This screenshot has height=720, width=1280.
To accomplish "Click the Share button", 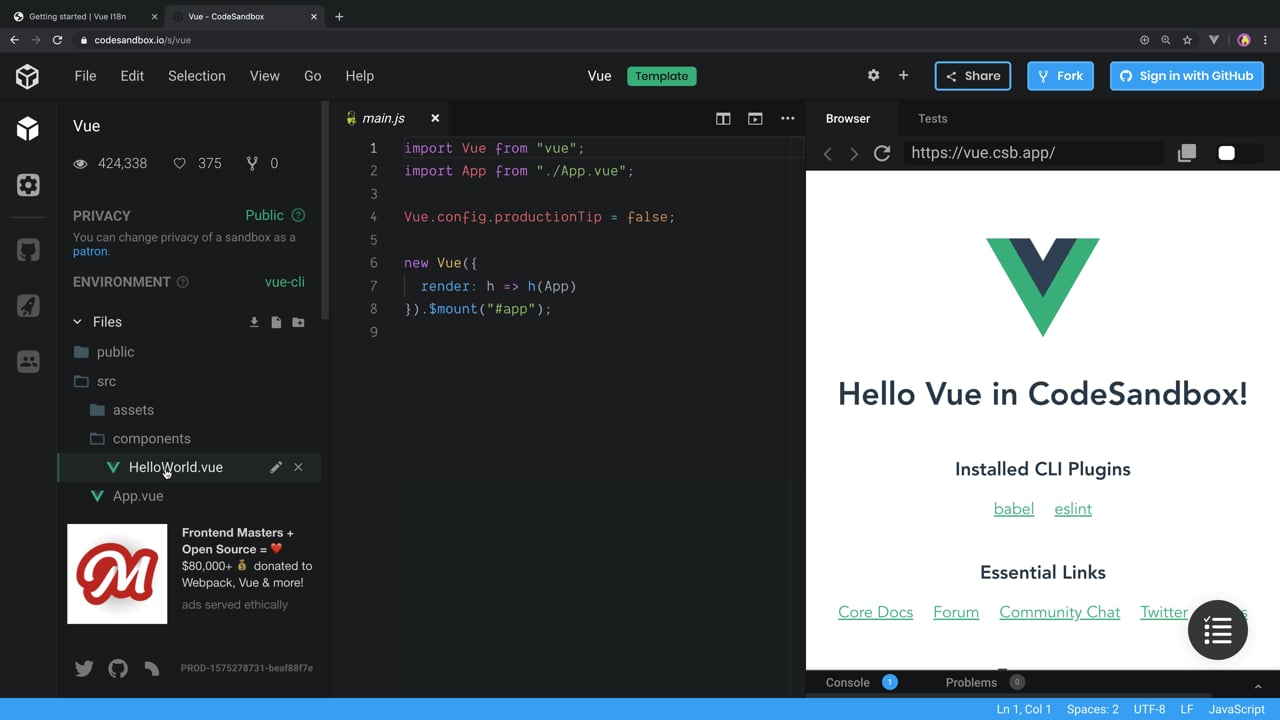I will coord(973,76).
